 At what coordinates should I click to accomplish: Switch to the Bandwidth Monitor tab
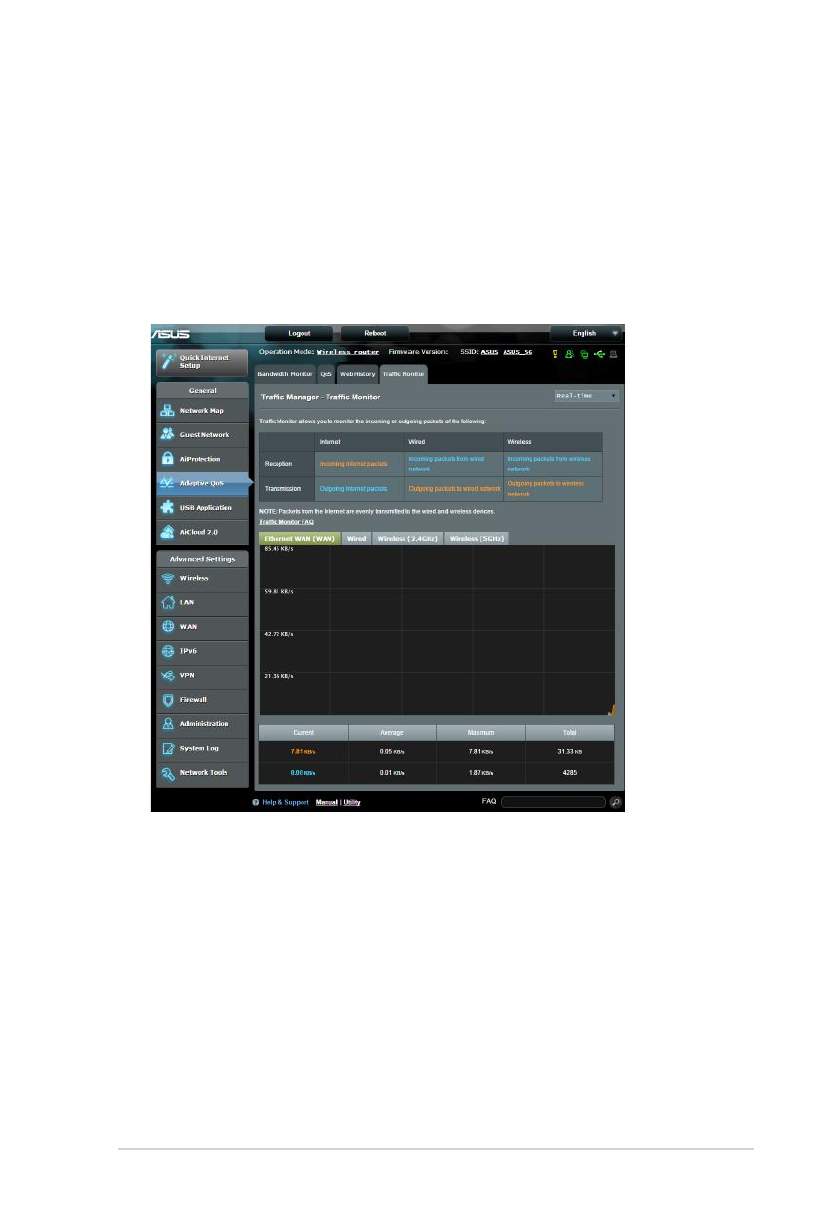pyautogui.click(x=285, y=374)
